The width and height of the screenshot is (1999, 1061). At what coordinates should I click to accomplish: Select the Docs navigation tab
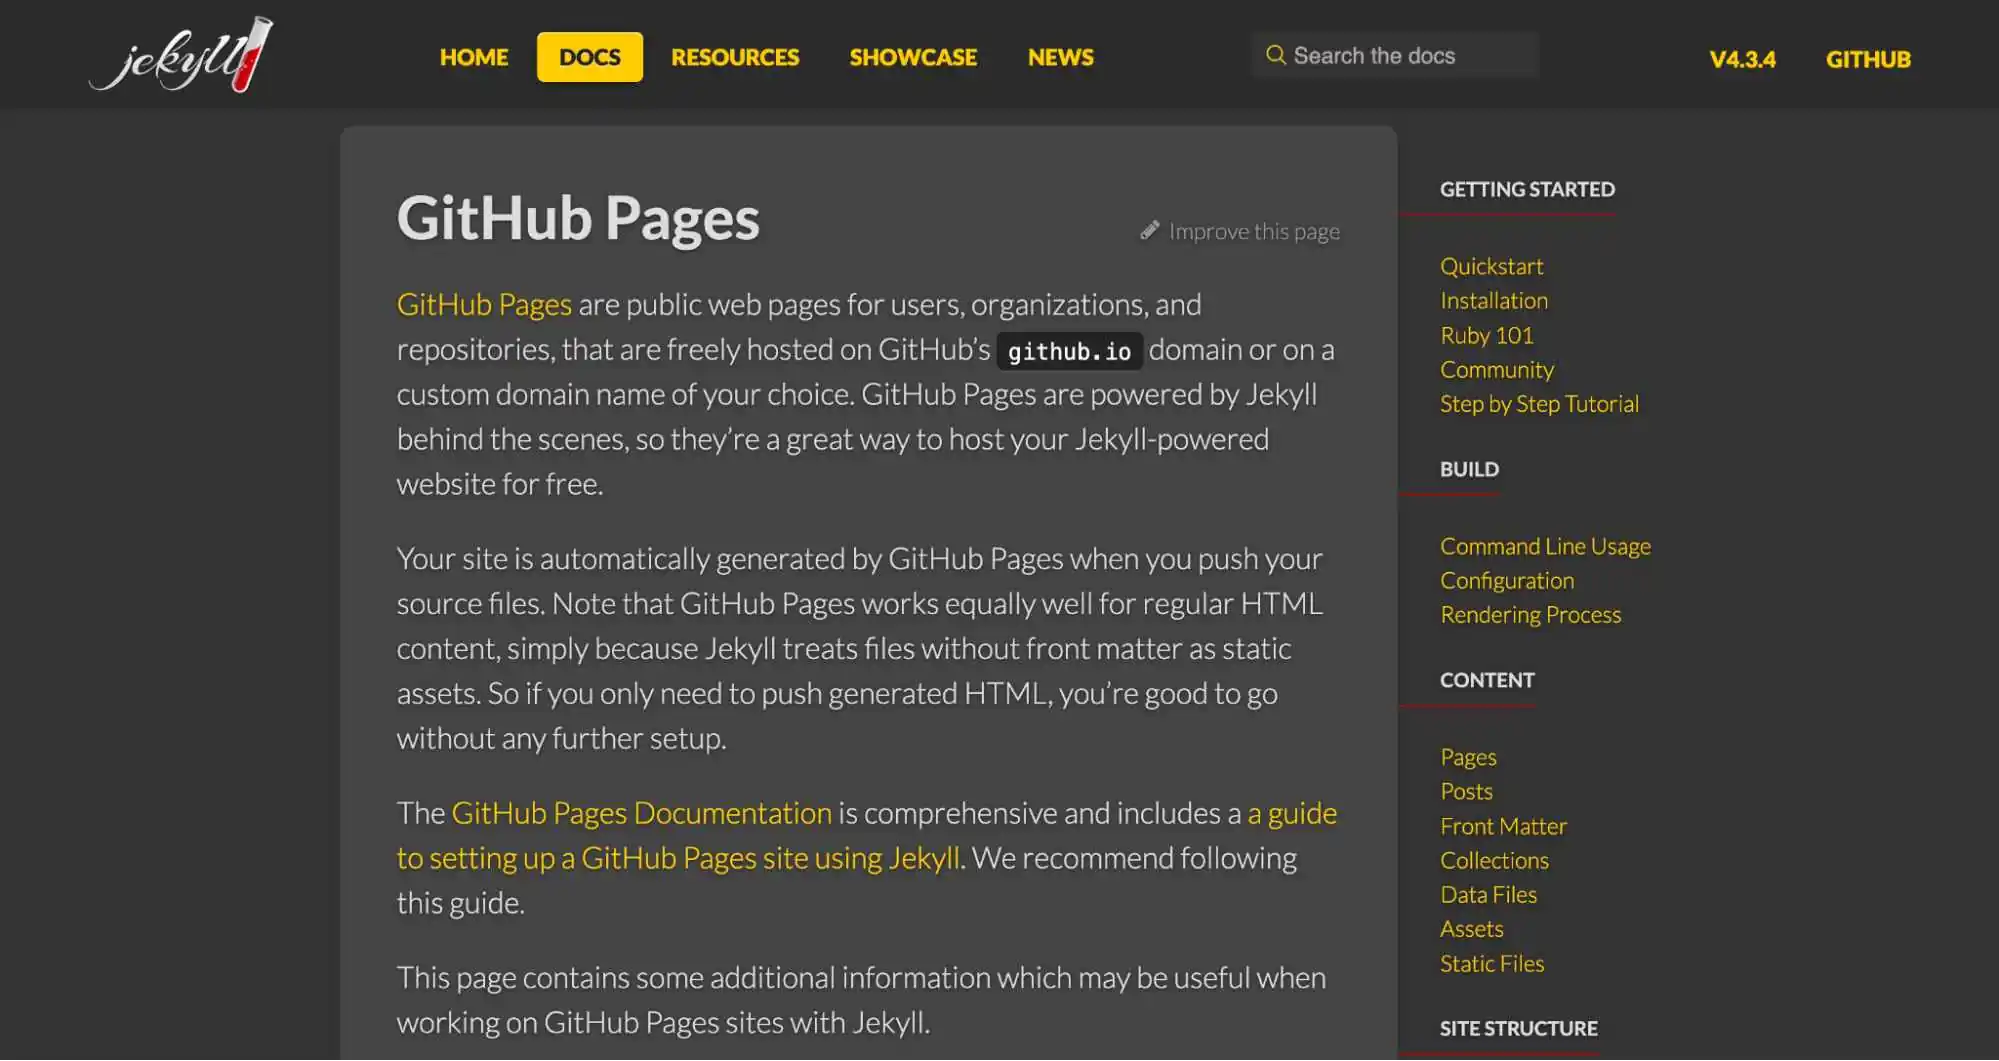pos(590,57)
